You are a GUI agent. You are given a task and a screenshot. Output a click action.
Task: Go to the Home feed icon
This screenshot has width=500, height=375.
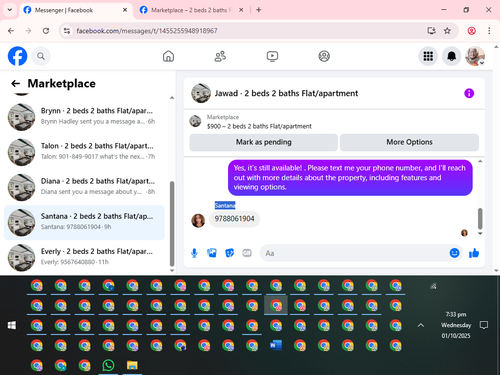tap(168, 56)
